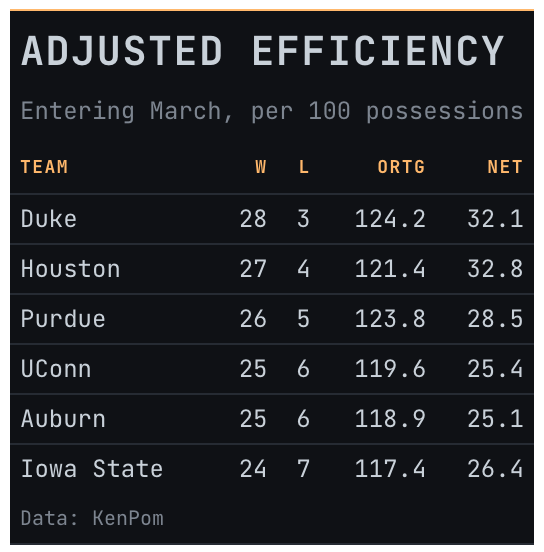The width and height of the screenshot is (544, 552).
Task: Click the ORTG column header
Action: [401, 167]
